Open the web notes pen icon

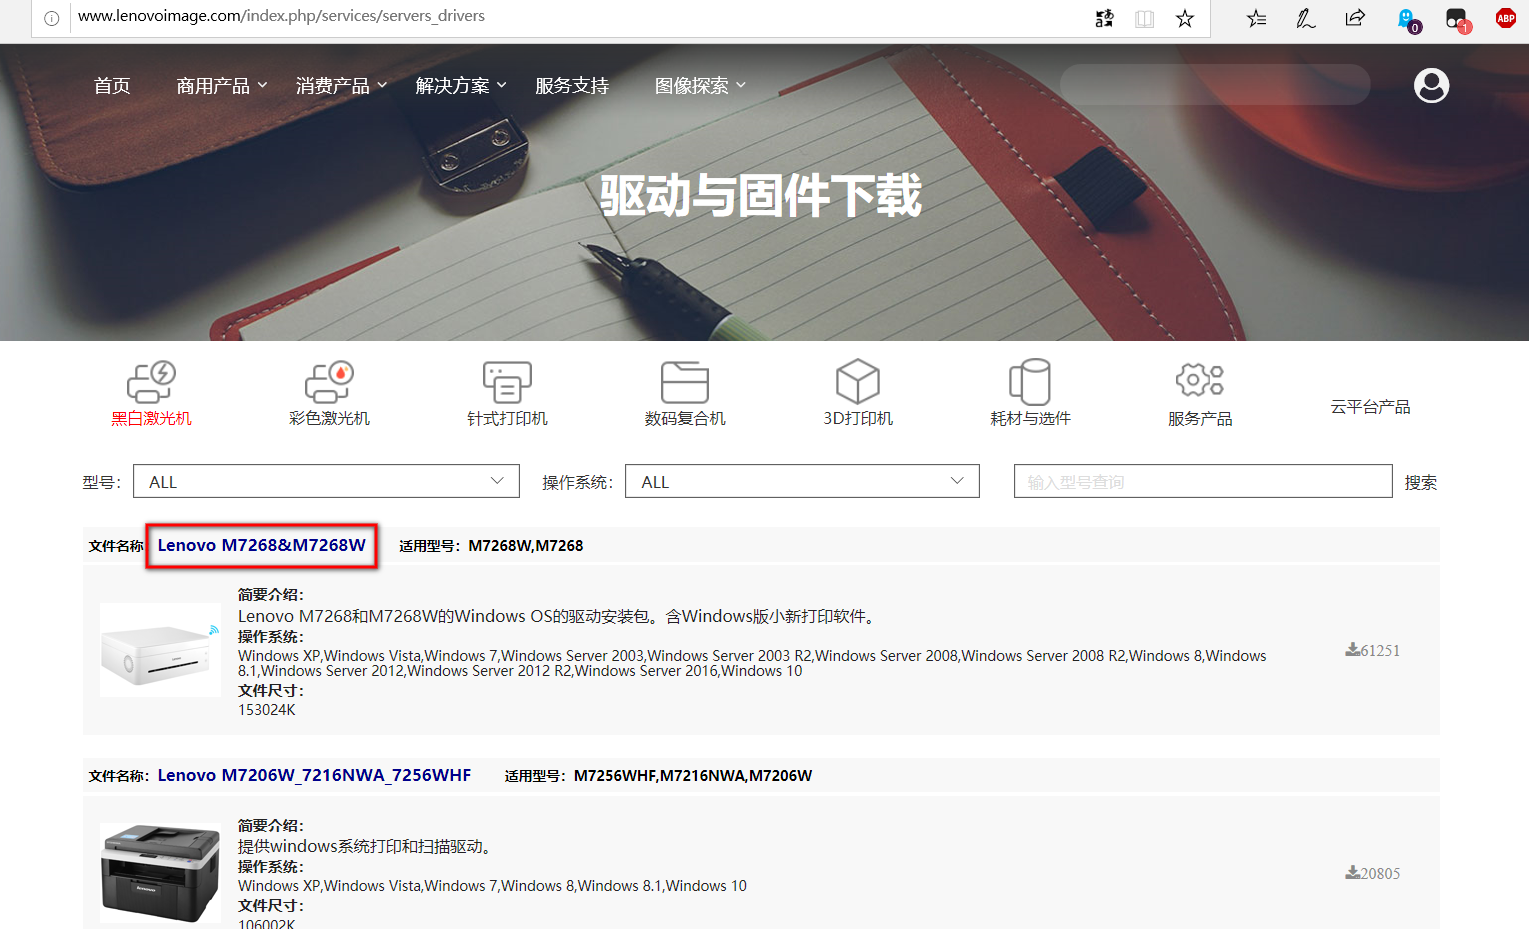pyautogui.click(x=1306, y=18)
